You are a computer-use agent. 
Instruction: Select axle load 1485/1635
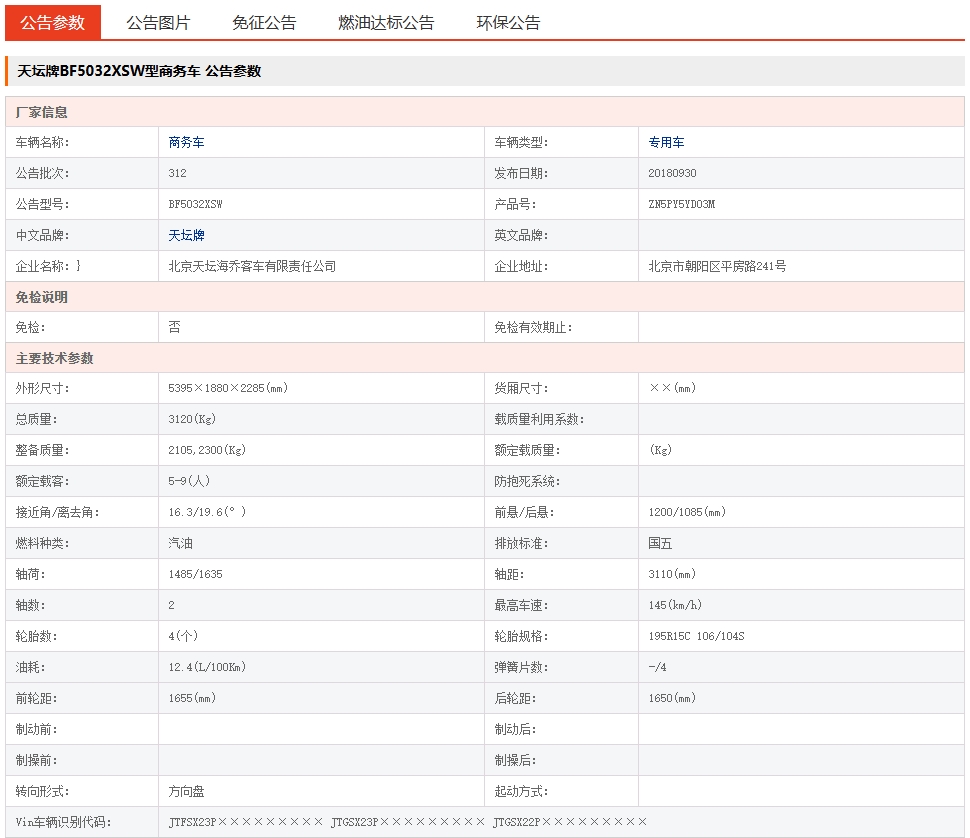[195, 574]
